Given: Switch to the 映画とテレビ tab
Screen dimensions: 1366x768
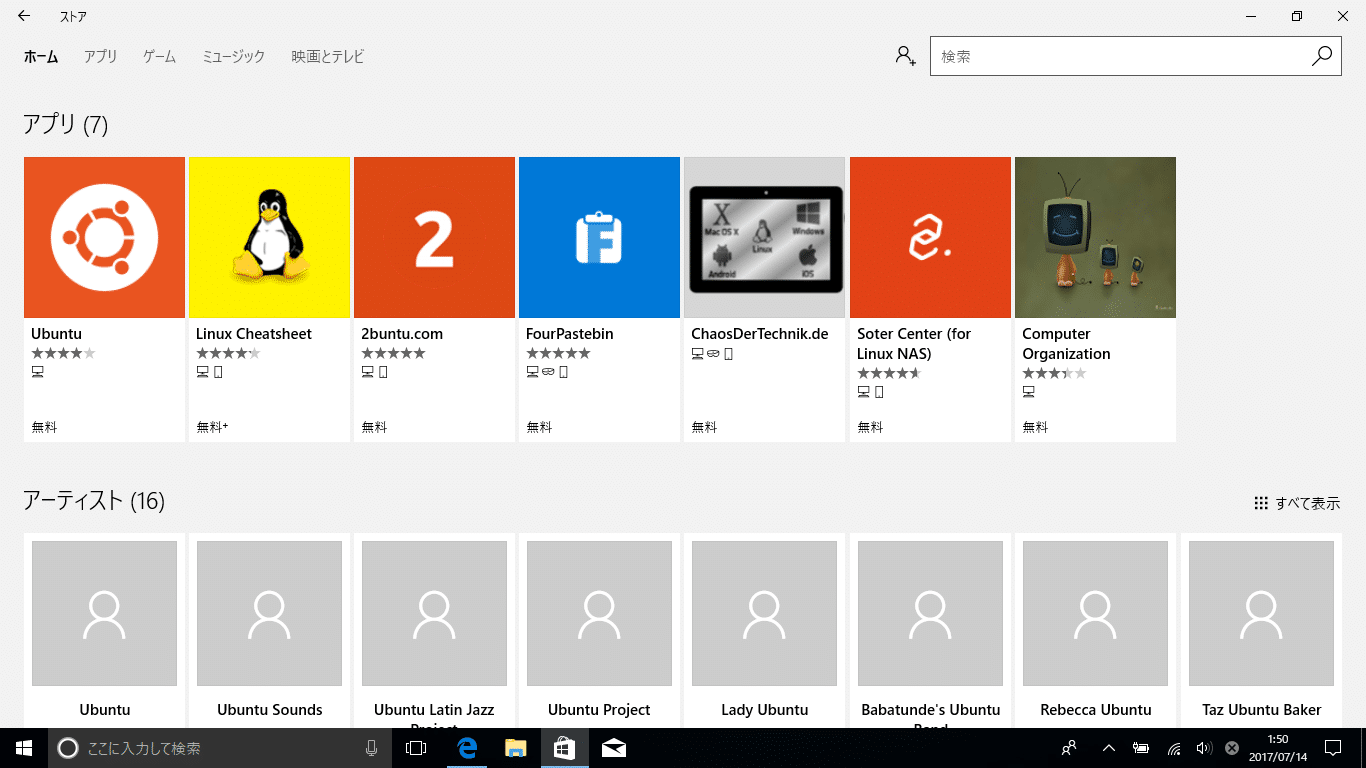Looking at the screenshot, I should pos(328,57).
